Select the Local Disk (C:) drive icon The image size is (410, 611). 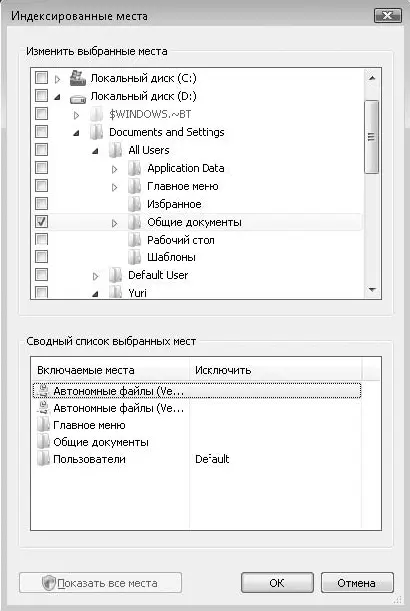pyautogui.click(x=78, y=78)
